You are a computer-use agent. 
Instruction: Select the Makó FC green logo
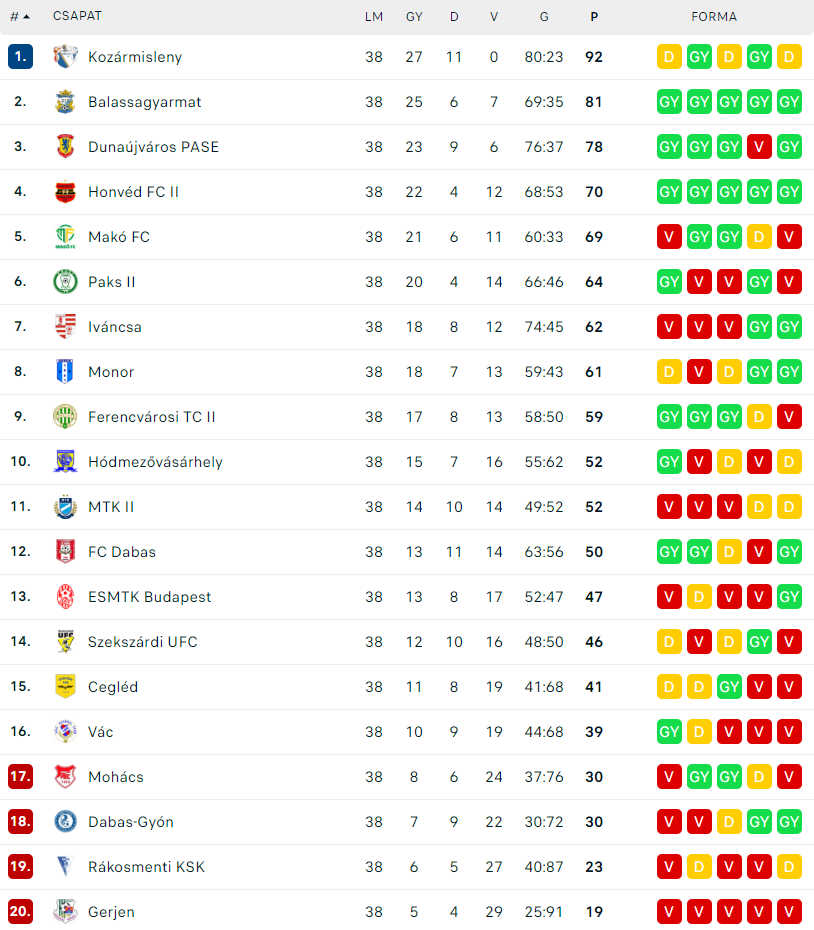pos(65,237)
